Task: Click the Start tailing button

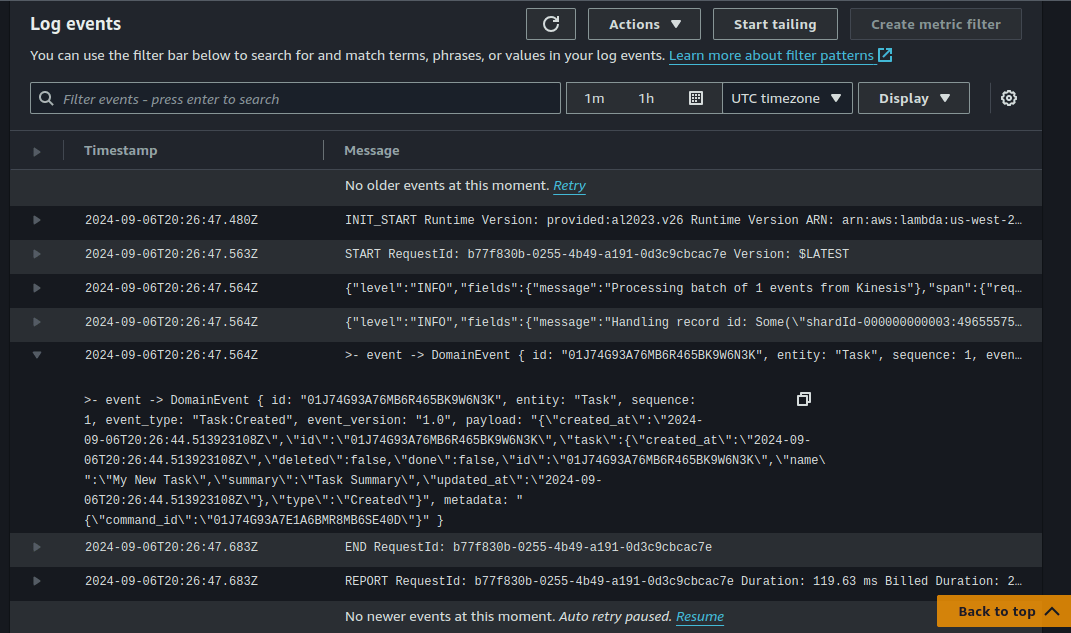Action: (x=775, y=24)
